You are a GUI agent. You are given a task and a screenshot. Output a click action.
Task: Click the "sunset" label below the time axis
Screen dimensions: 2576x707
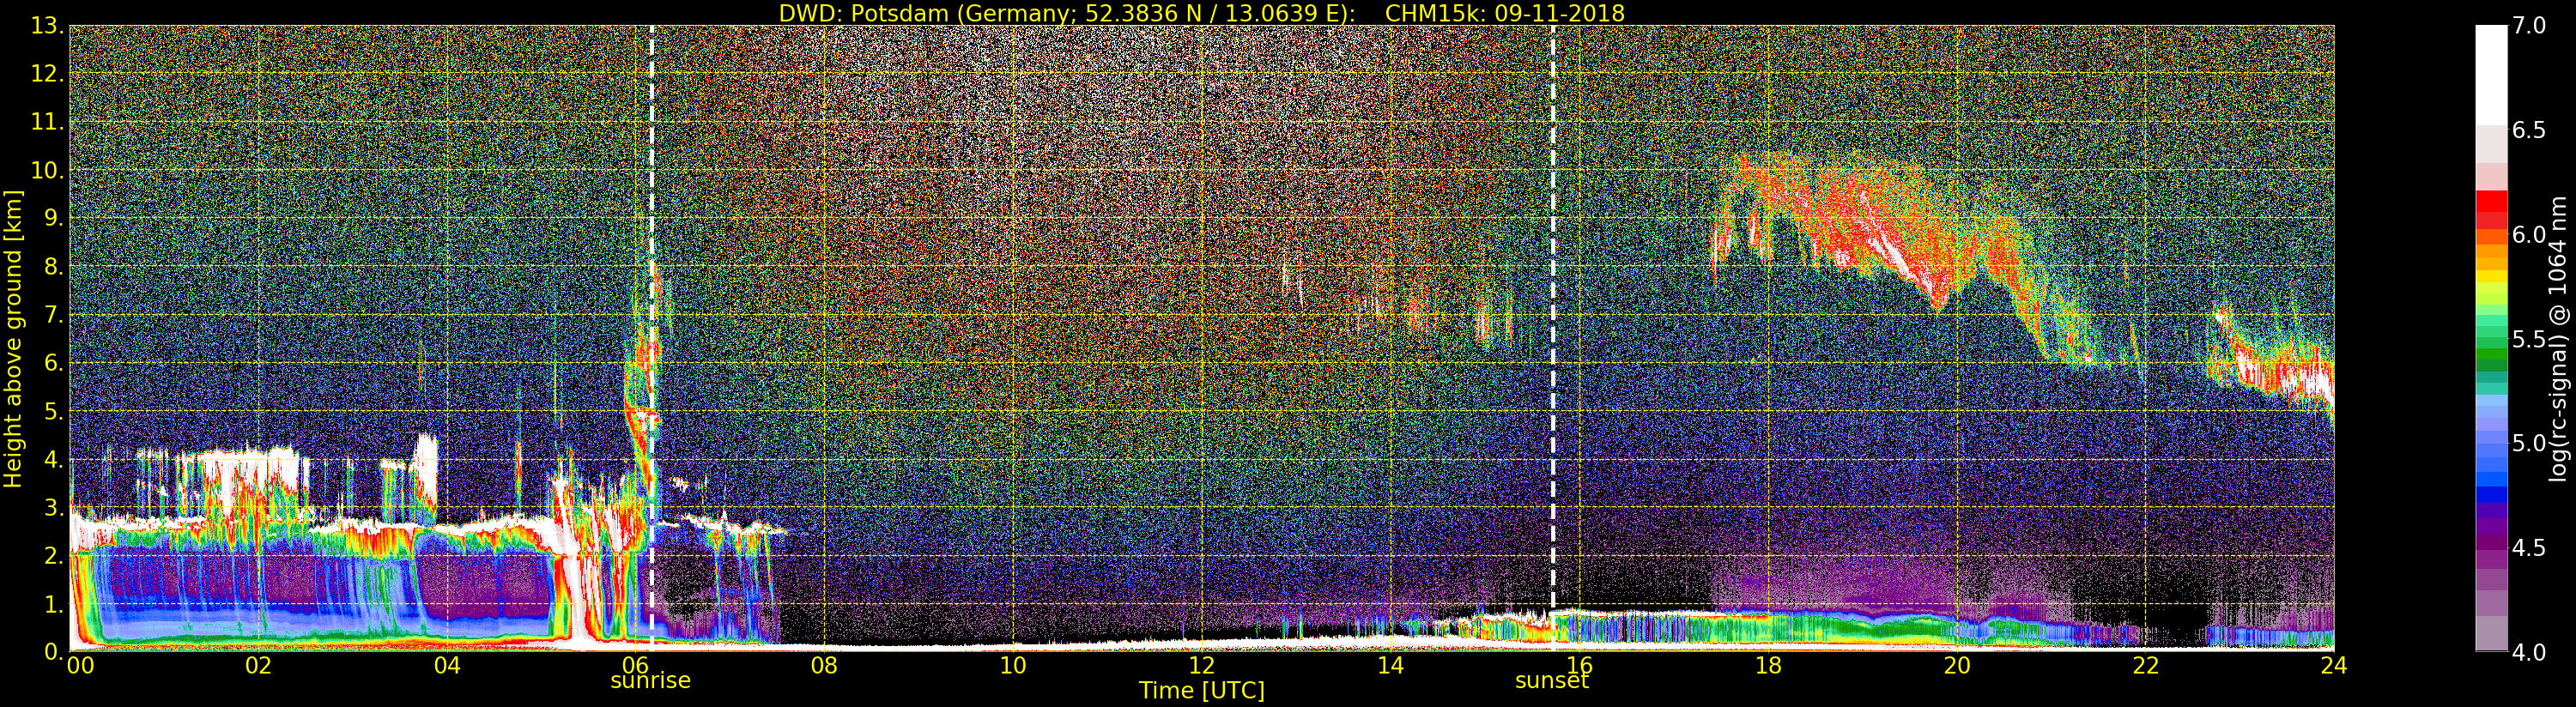[1552, 681]
